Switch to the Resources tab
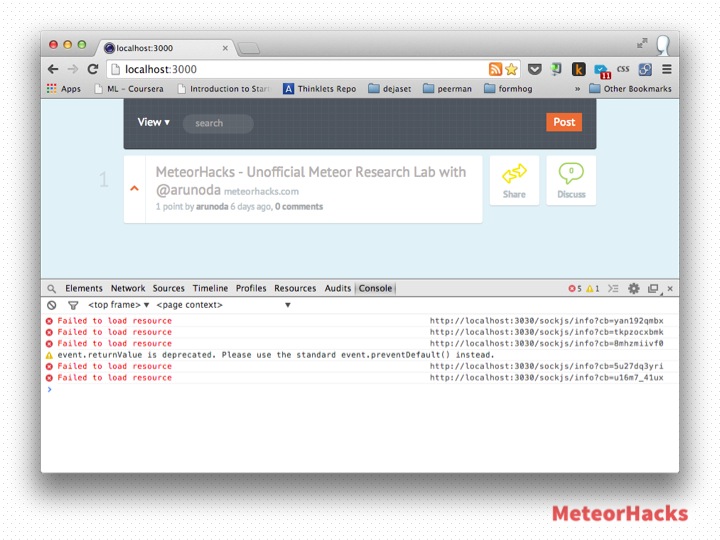This screenshot has width=720, height=540. tap(295, 288)
